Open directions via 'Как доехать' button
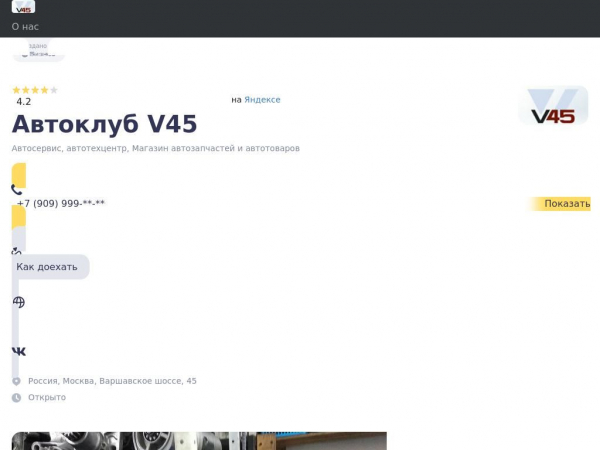The image size is (600, 450). 51,267
